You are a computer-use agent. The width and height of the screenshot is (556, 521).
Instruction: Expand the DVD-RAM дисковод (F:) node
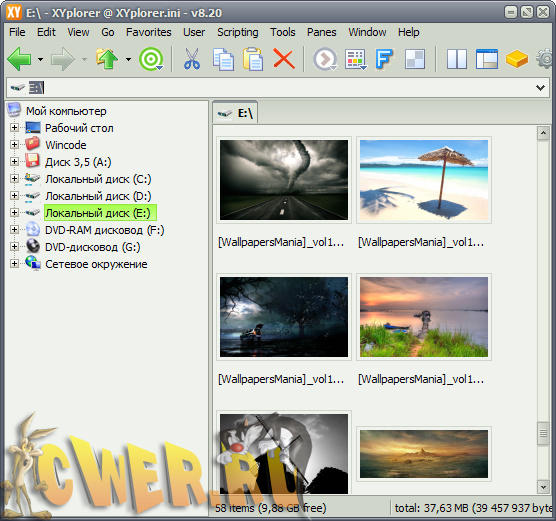coord(14,229)
